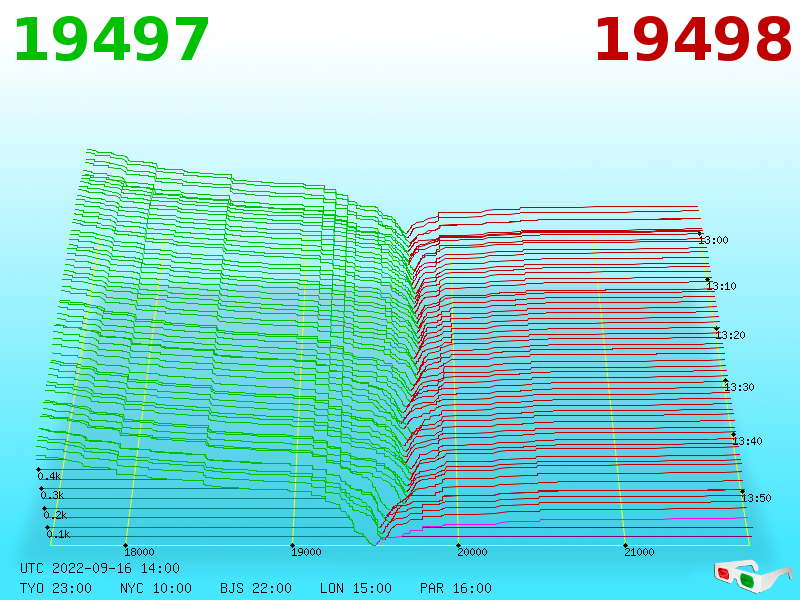This screenshot has width=800, height=600.
Task: Click the 13:30 time marker
Action: coord(739,387)
